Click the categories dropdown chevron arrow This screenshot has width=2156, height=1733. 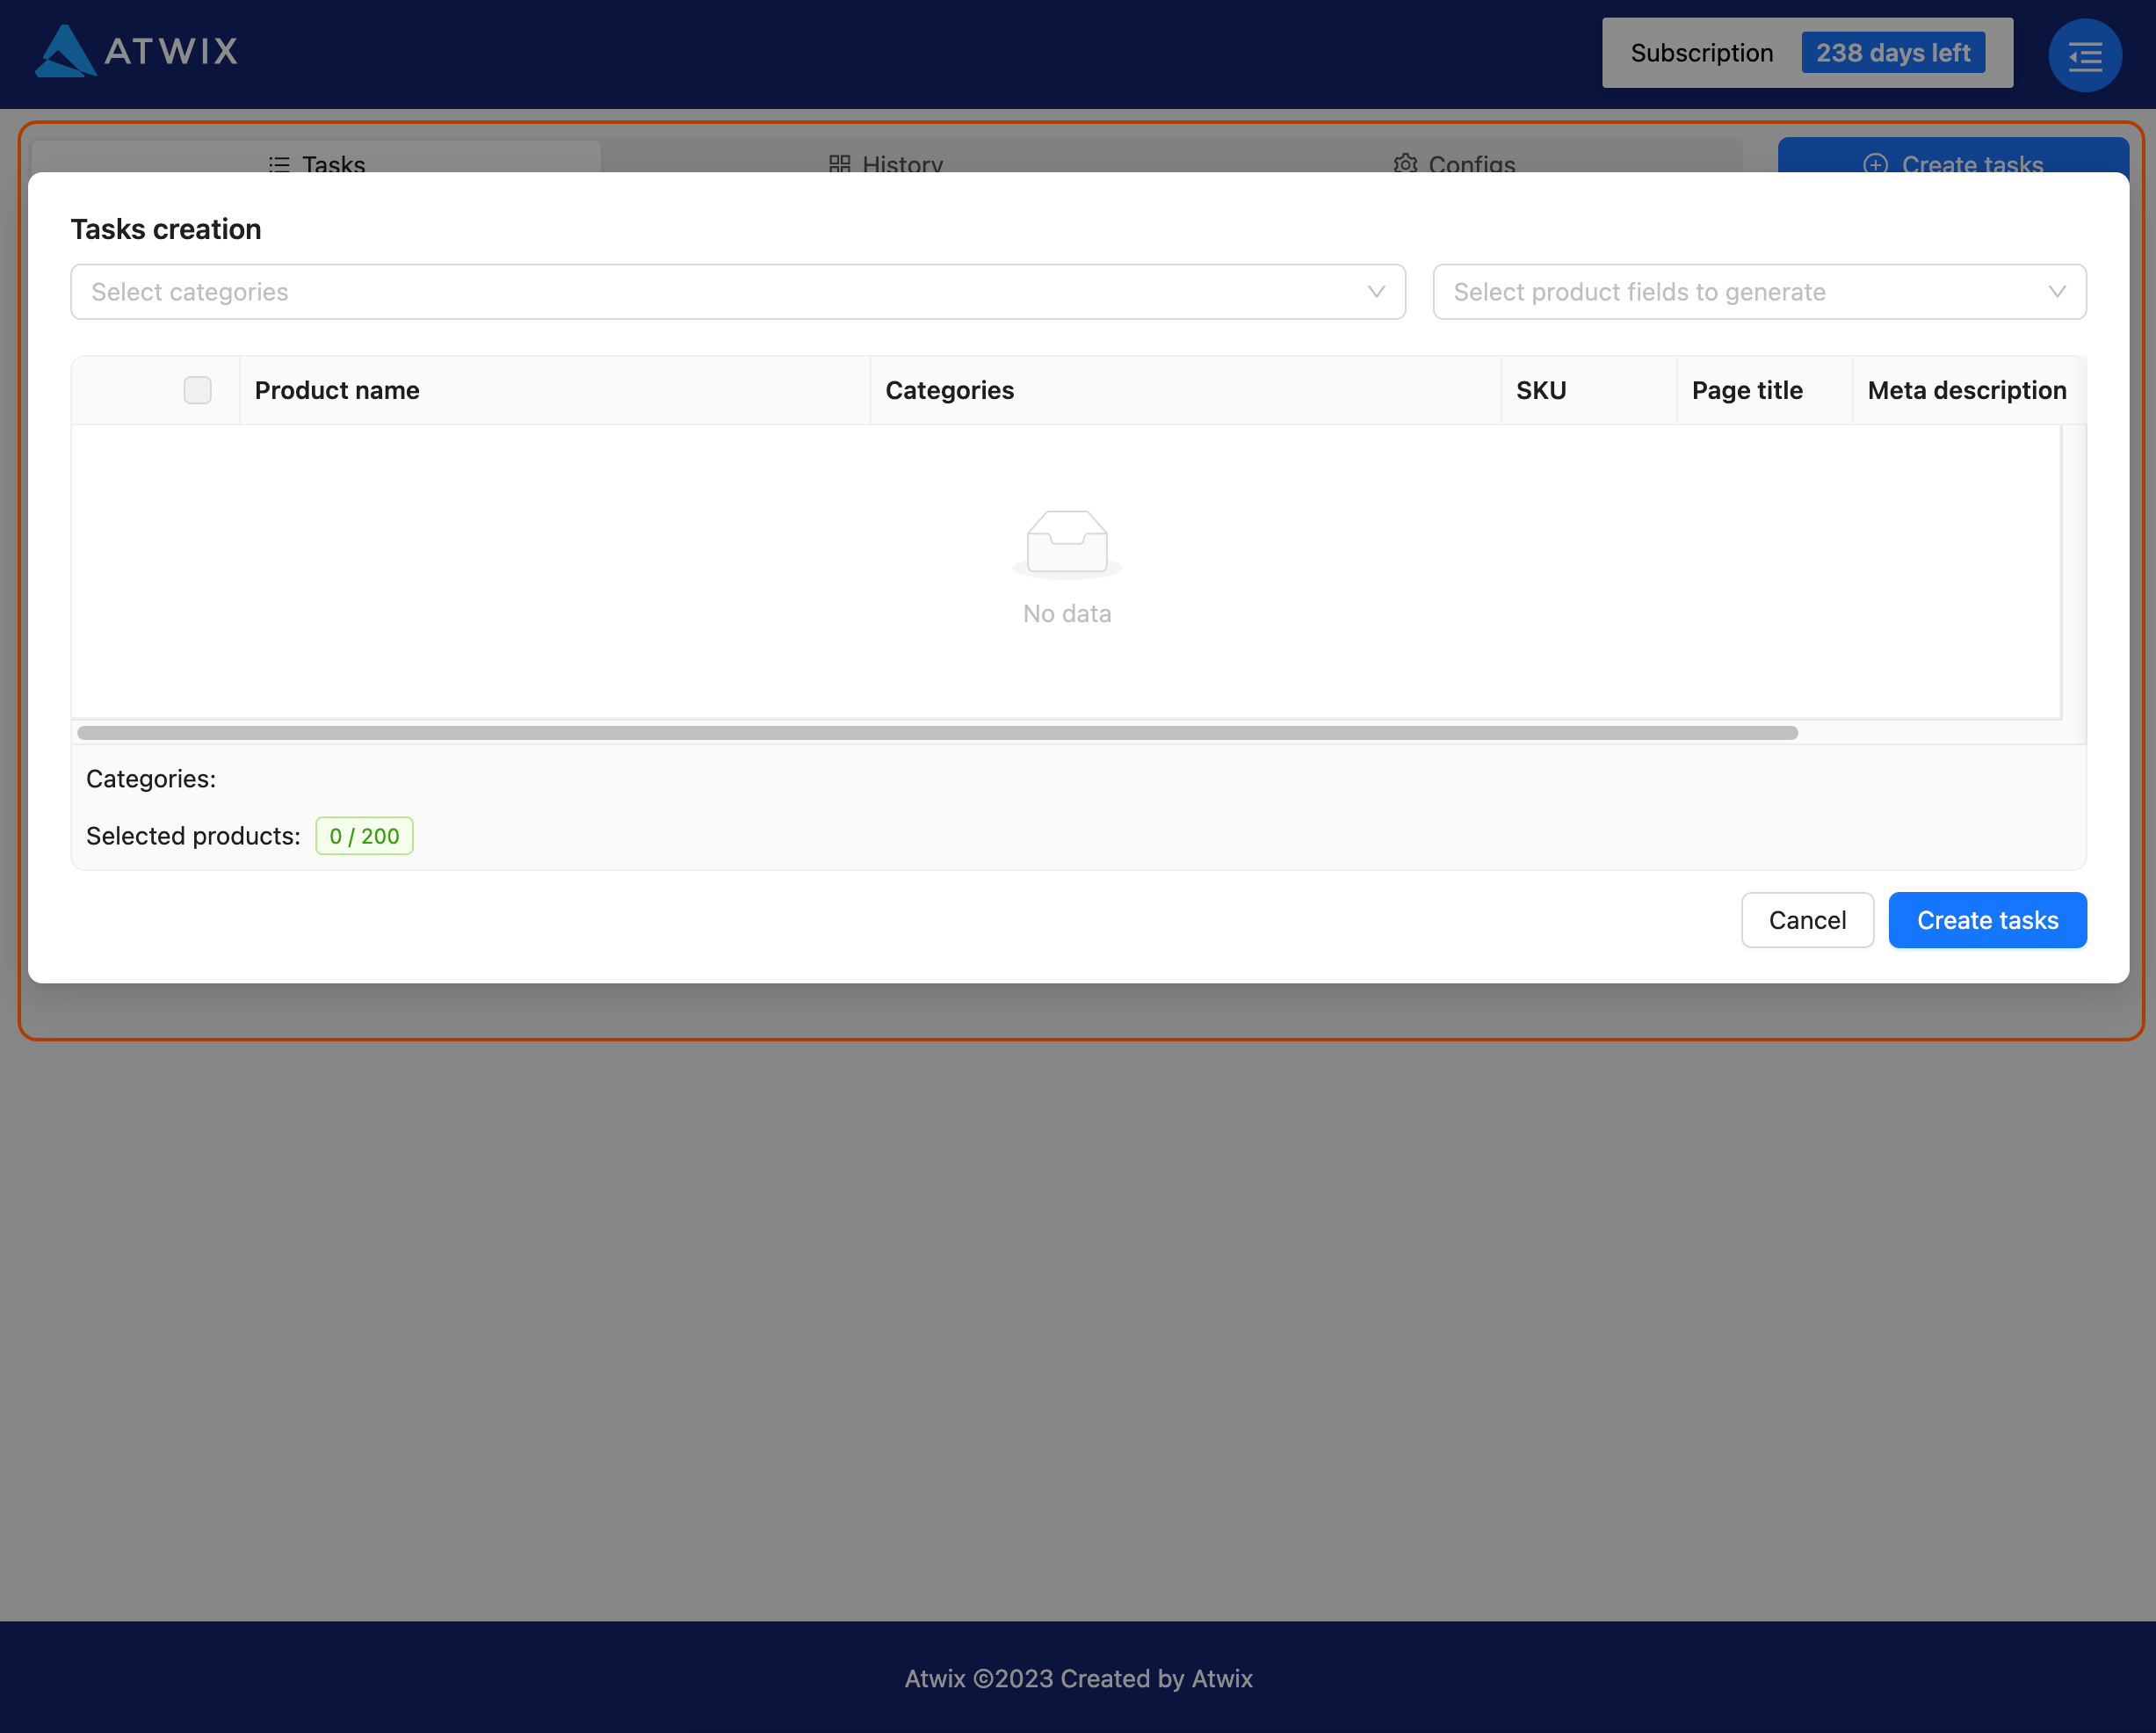(x=1376, y=292)
